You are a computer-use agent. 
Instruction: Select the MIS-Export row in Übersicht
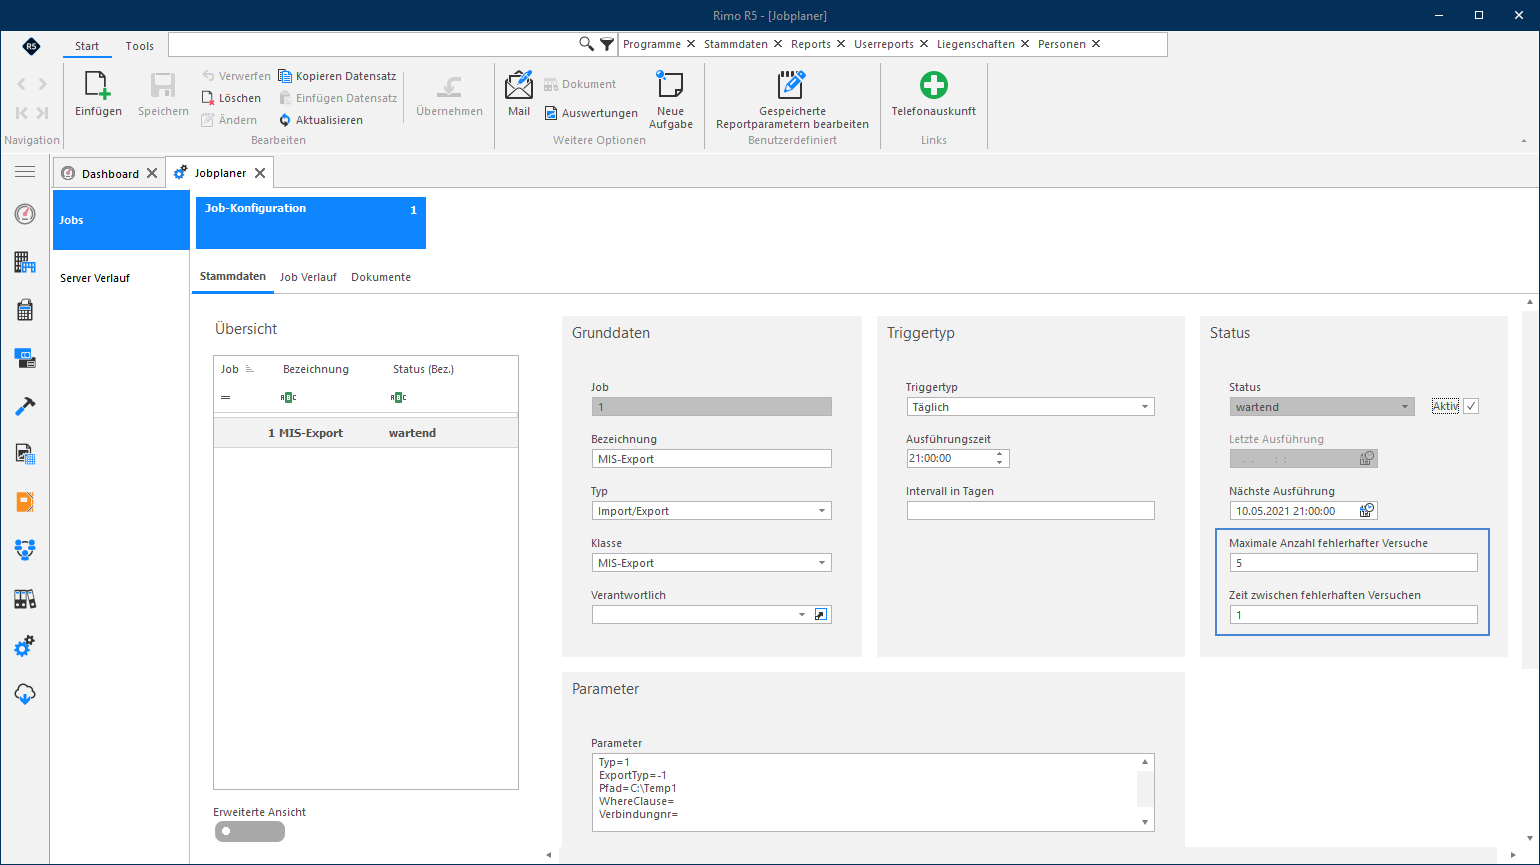pyautogui.click(x=366, y=433)
